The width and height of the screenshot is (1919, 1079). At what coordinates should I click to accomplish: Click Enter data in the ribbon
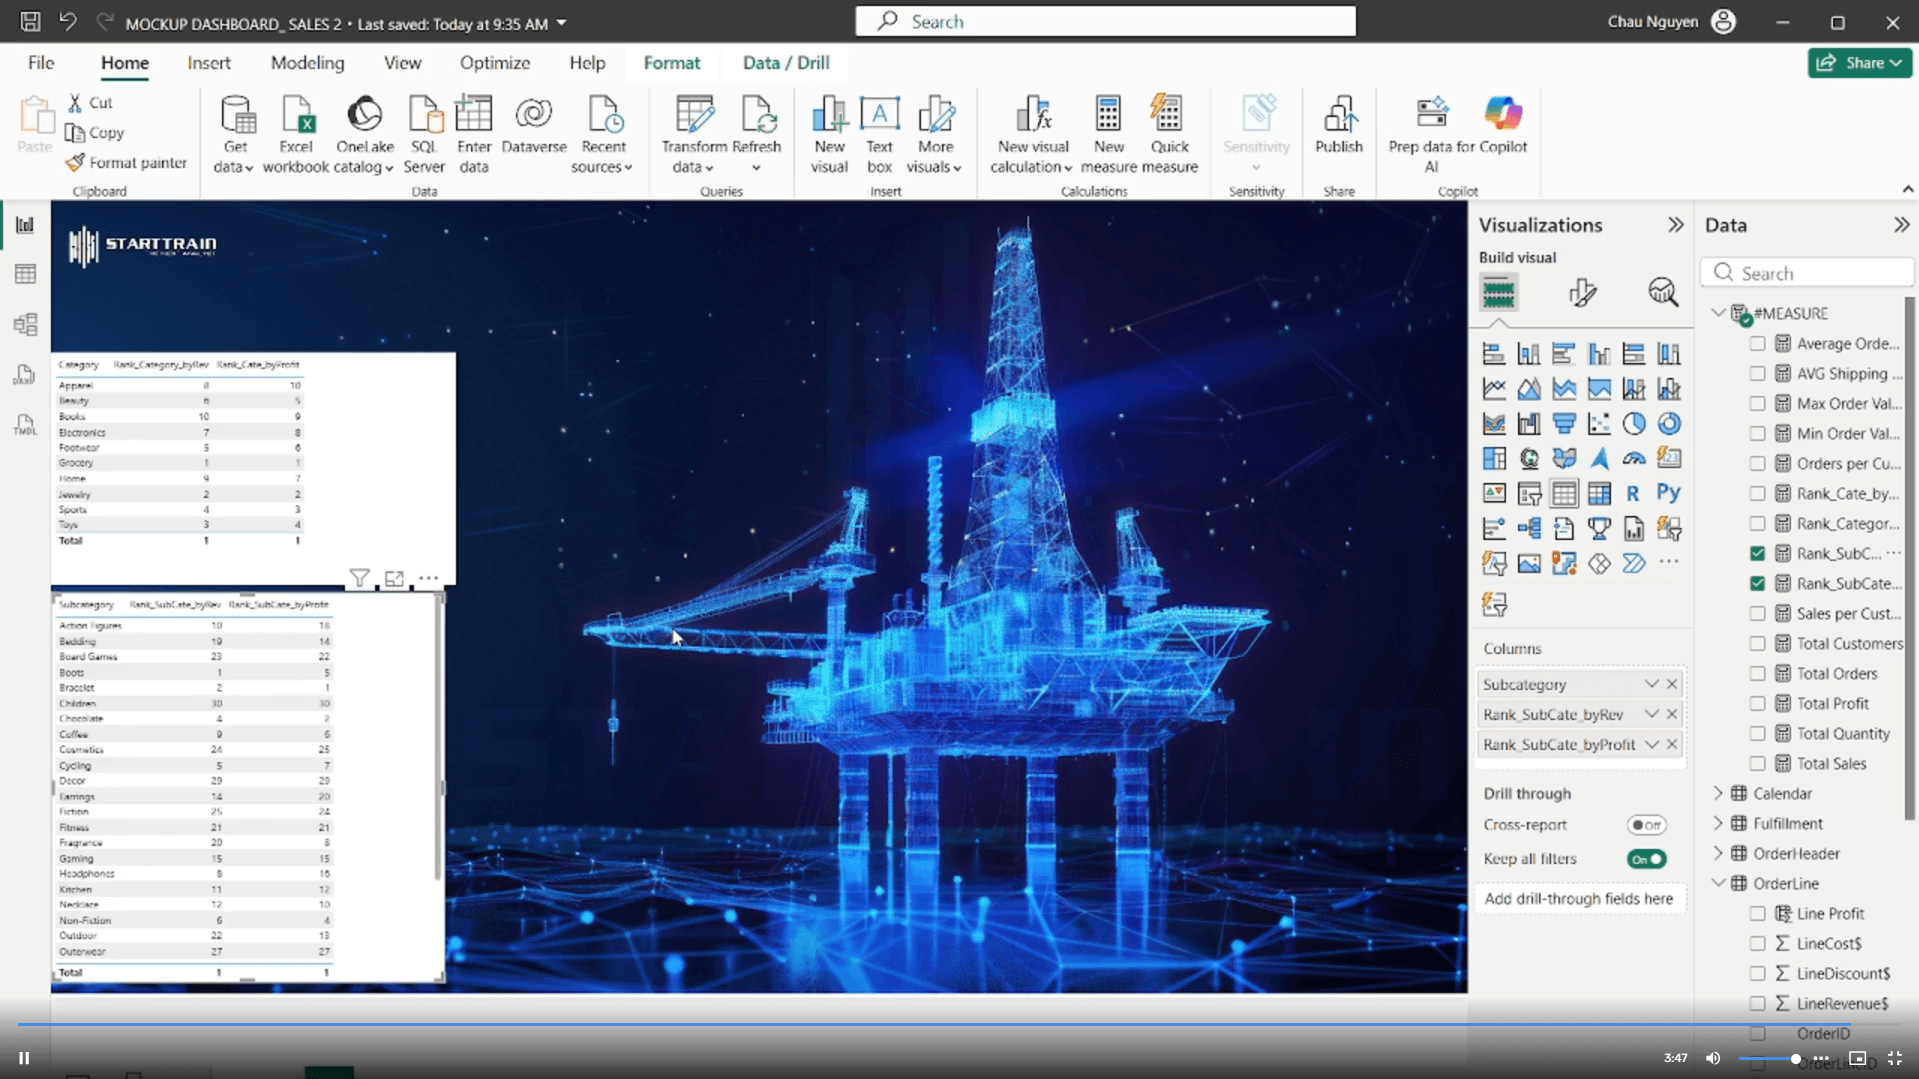[474, 134]
